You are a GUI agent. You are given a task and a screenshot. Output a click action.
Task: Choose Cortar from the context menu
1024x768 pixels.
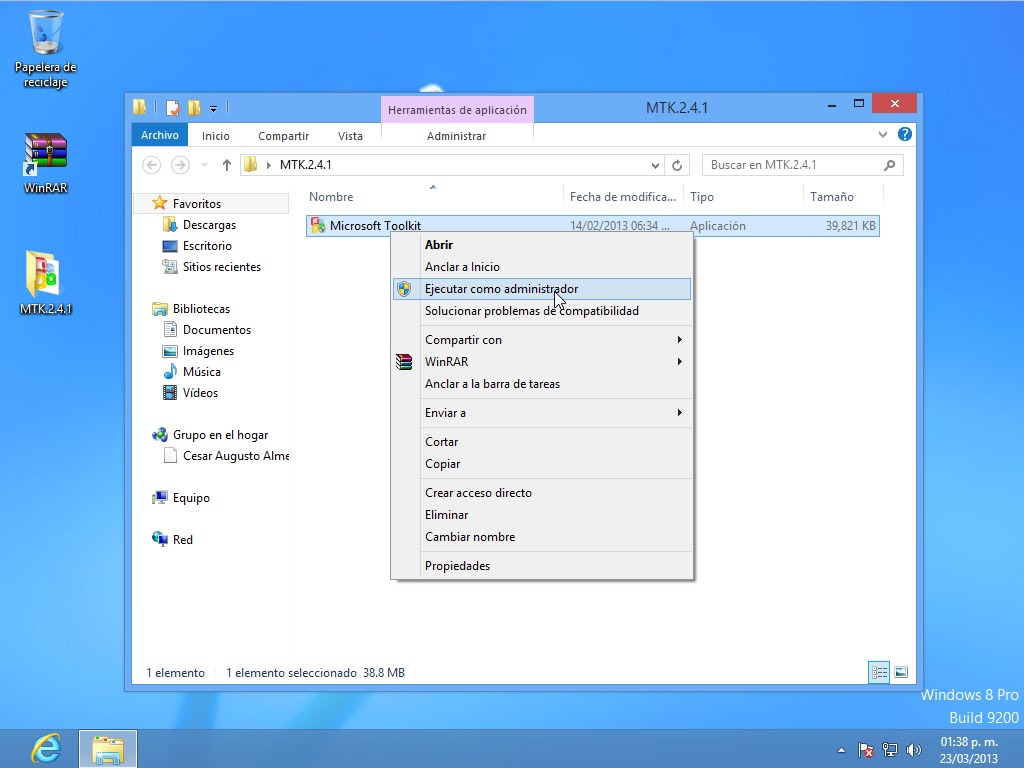542,441
